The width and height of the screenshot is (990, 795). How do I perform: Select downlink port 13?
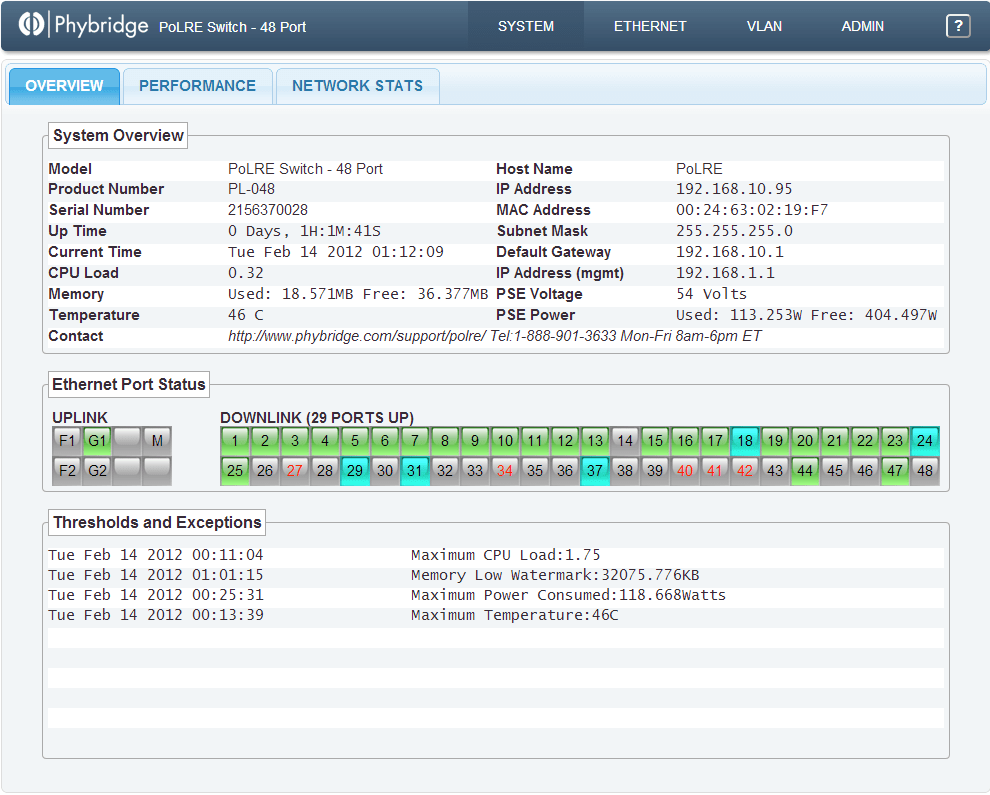[x=595, y=441]
